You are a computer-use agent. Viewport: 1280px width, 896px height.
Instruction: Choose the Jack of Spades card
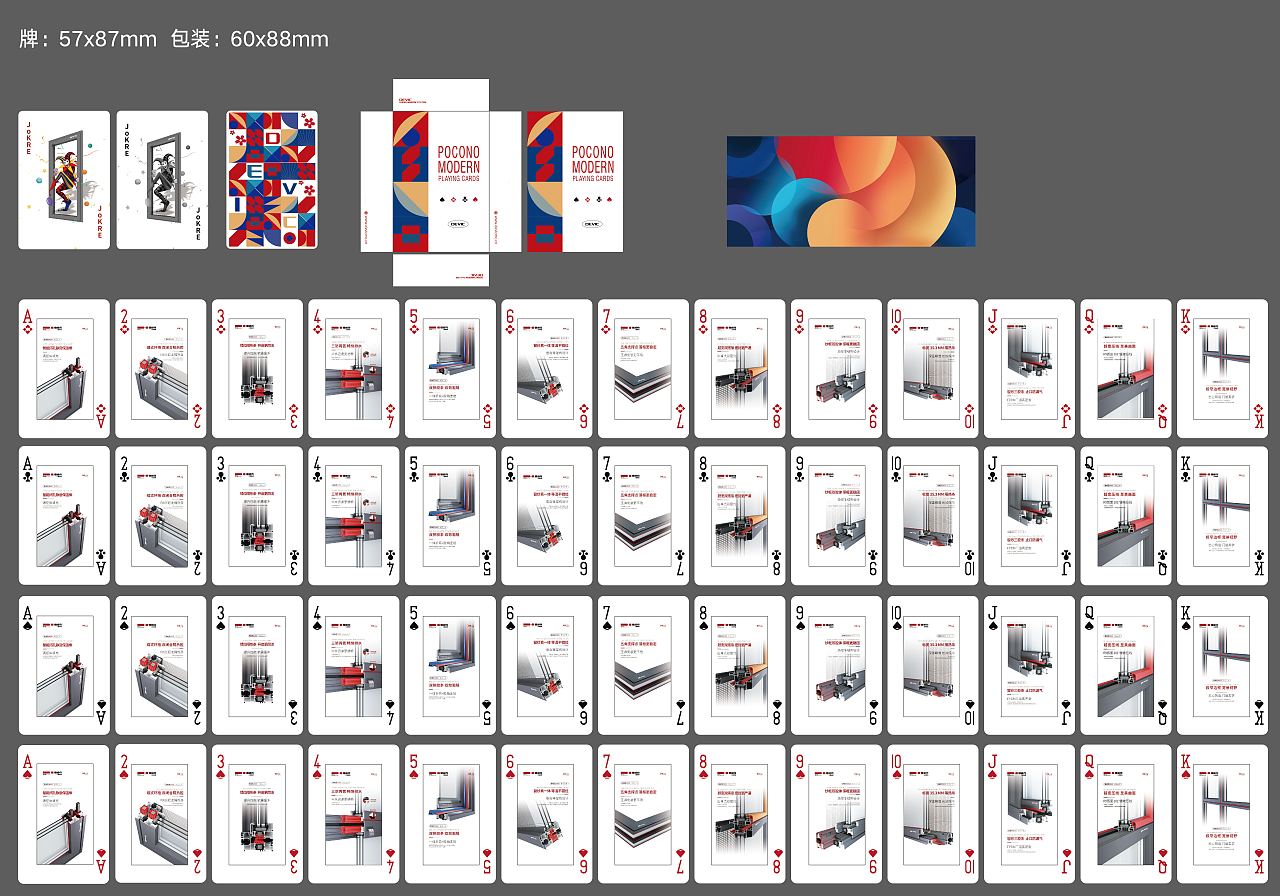click(1029, 665)
